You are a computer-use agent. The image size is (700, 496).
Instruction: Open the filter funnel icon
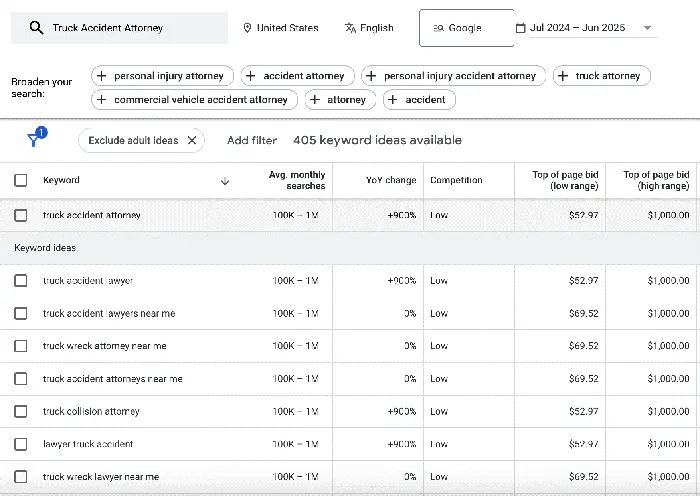(x=35, y=140)
